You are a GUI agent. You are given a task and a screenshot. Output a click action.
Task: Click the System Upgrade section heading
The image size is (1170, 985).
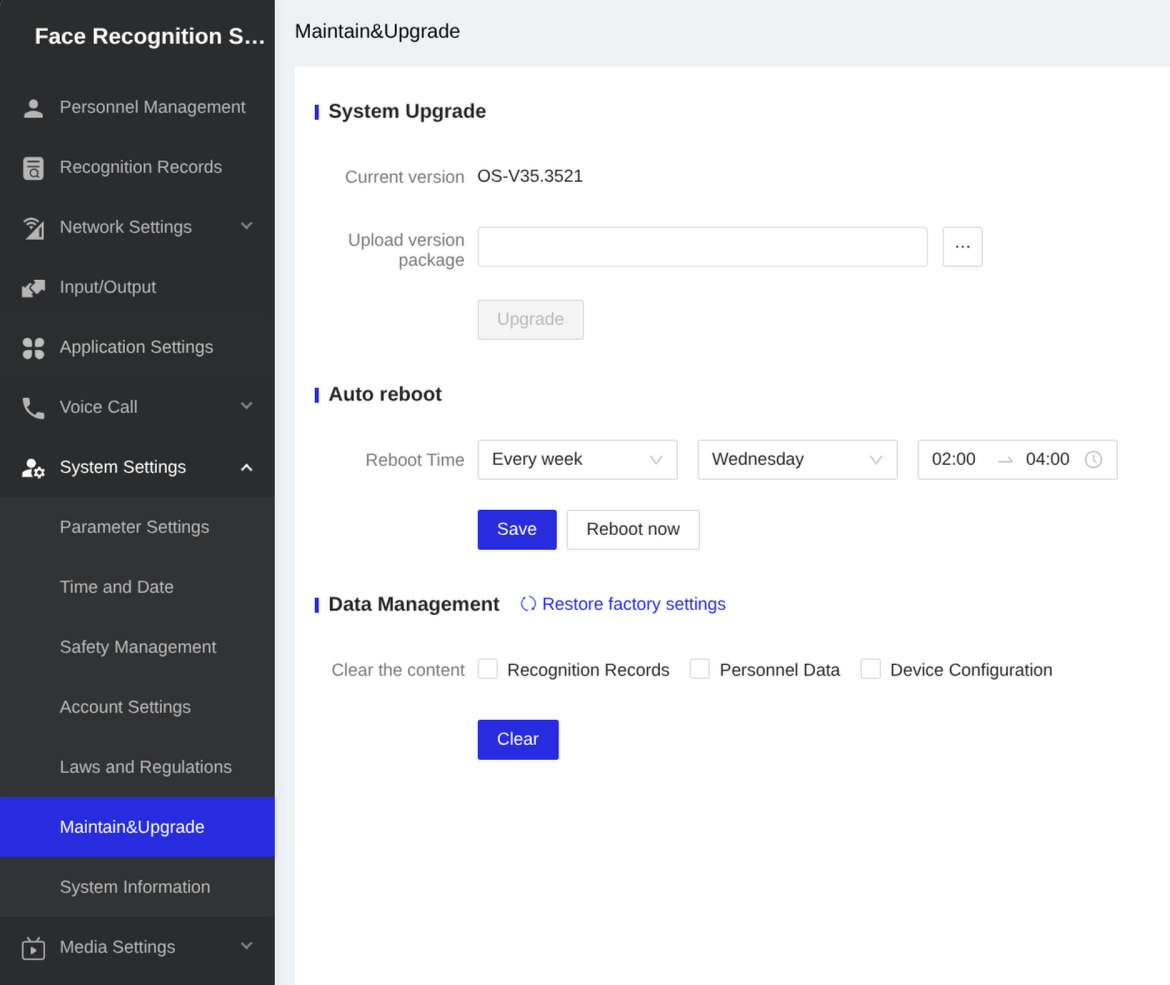[407, 111]
